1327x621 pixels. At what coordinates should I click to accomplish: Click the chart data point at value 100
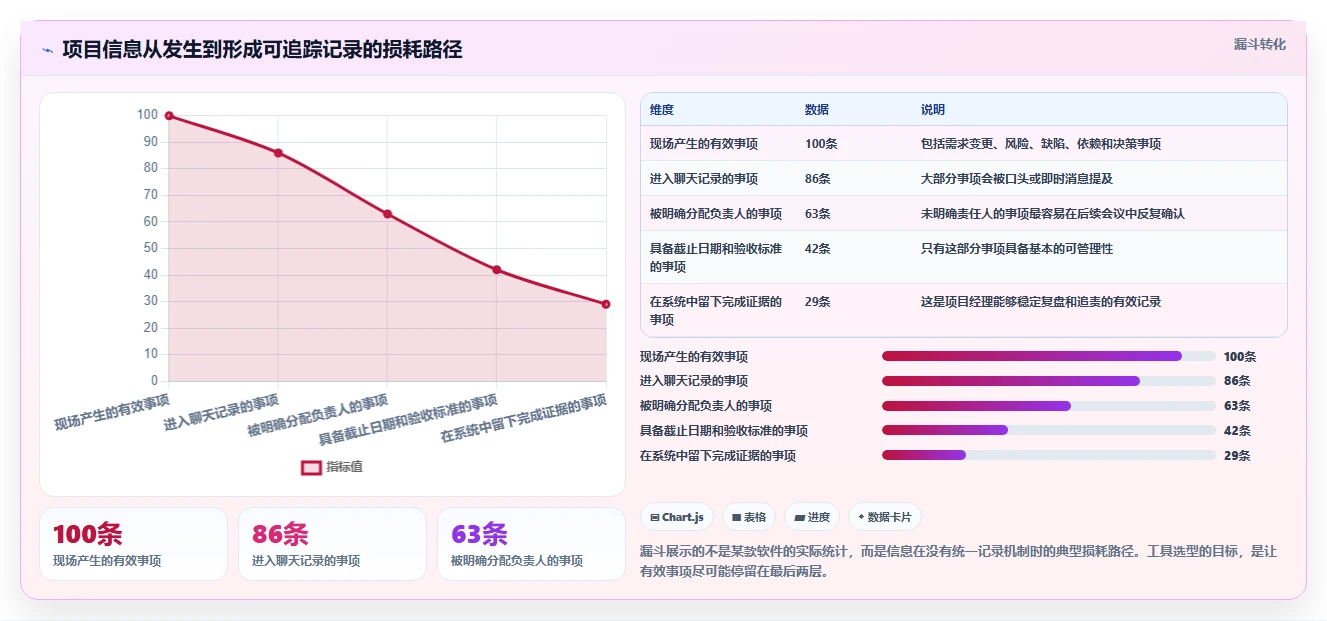(x=169, y=116)
